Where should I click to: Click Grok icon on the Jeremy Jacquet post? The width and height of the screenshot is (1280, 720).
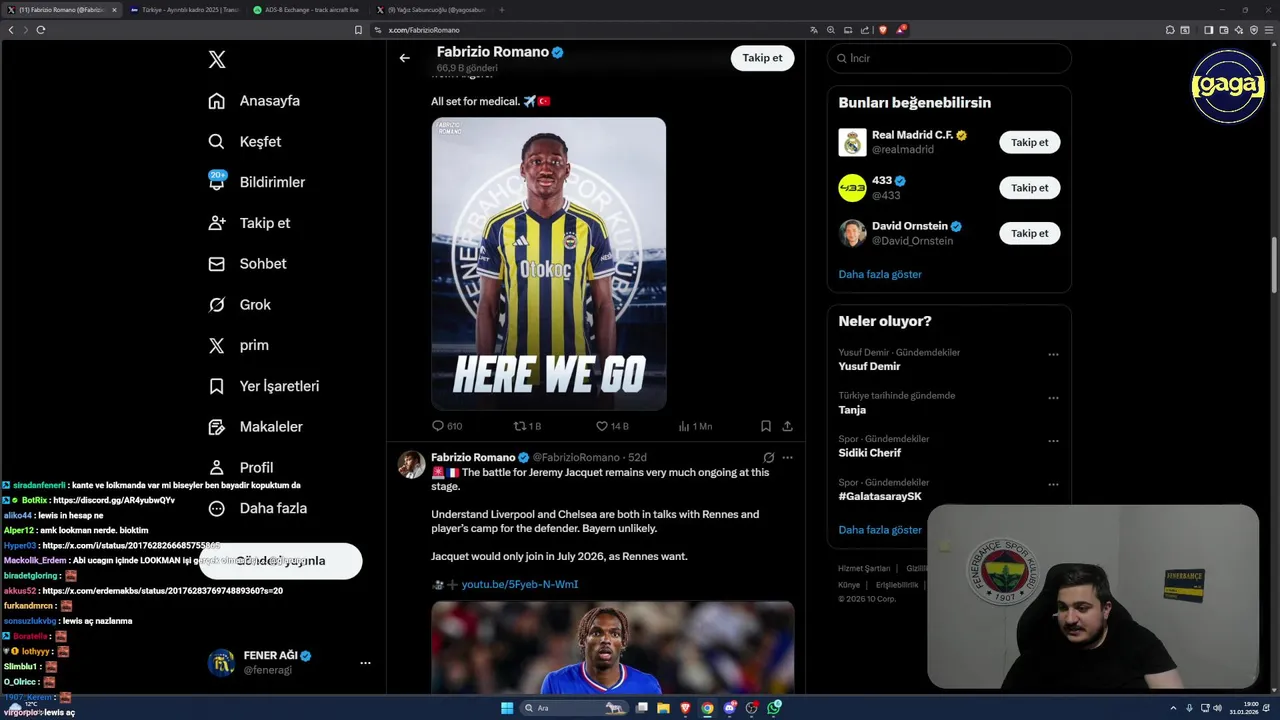(768, 458)
